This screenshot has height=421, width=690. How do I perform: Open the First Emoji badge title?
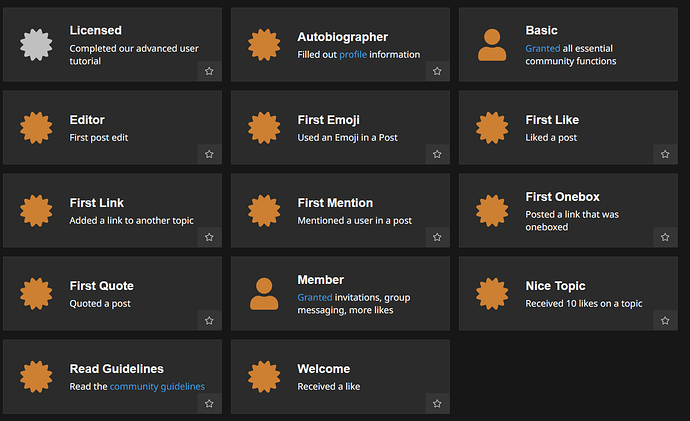click(328, 120)
